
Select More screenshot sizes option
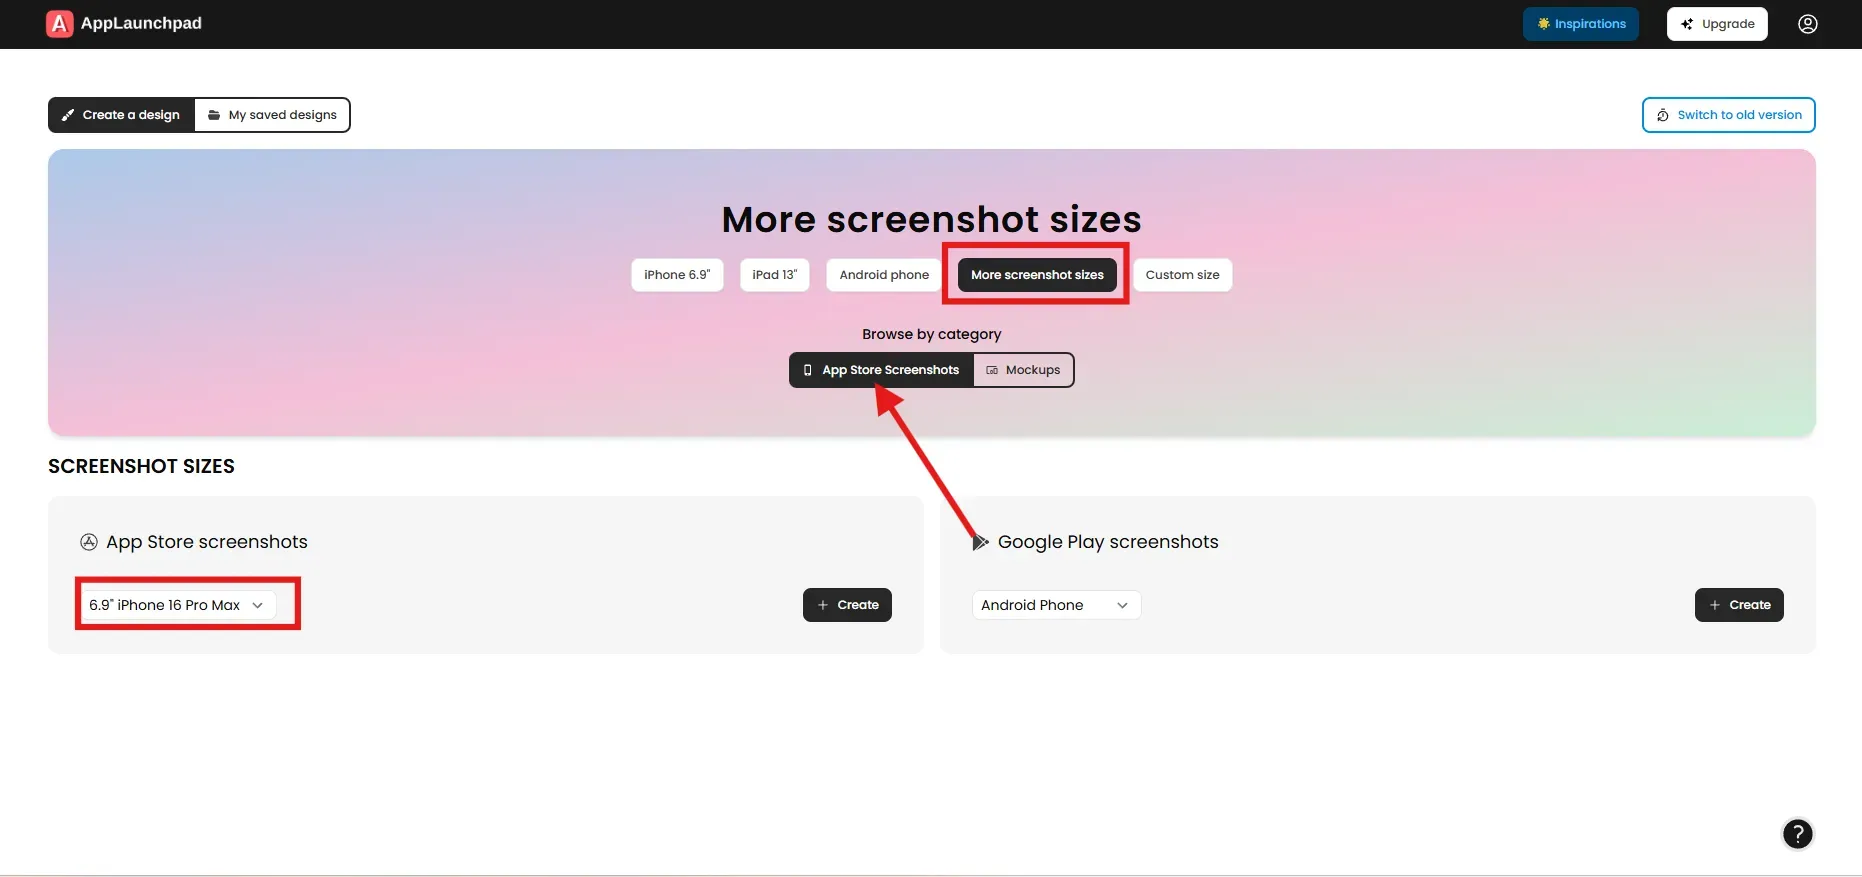(x=1037, y=275)
